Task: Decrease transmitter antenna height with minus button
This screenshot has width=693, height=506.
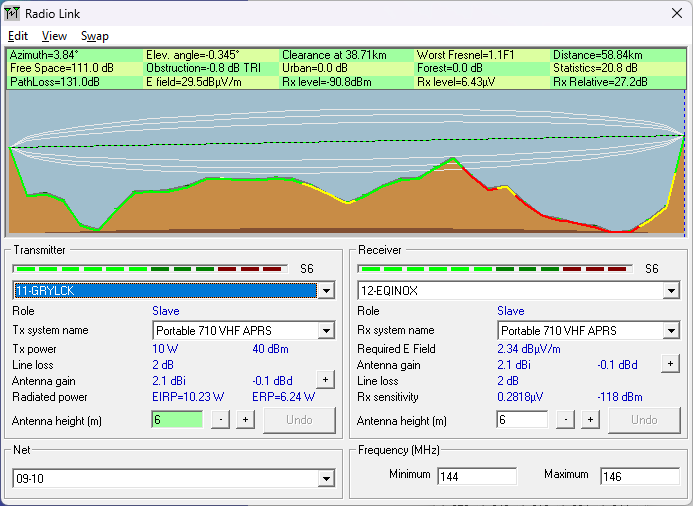Action: [221, 420]
